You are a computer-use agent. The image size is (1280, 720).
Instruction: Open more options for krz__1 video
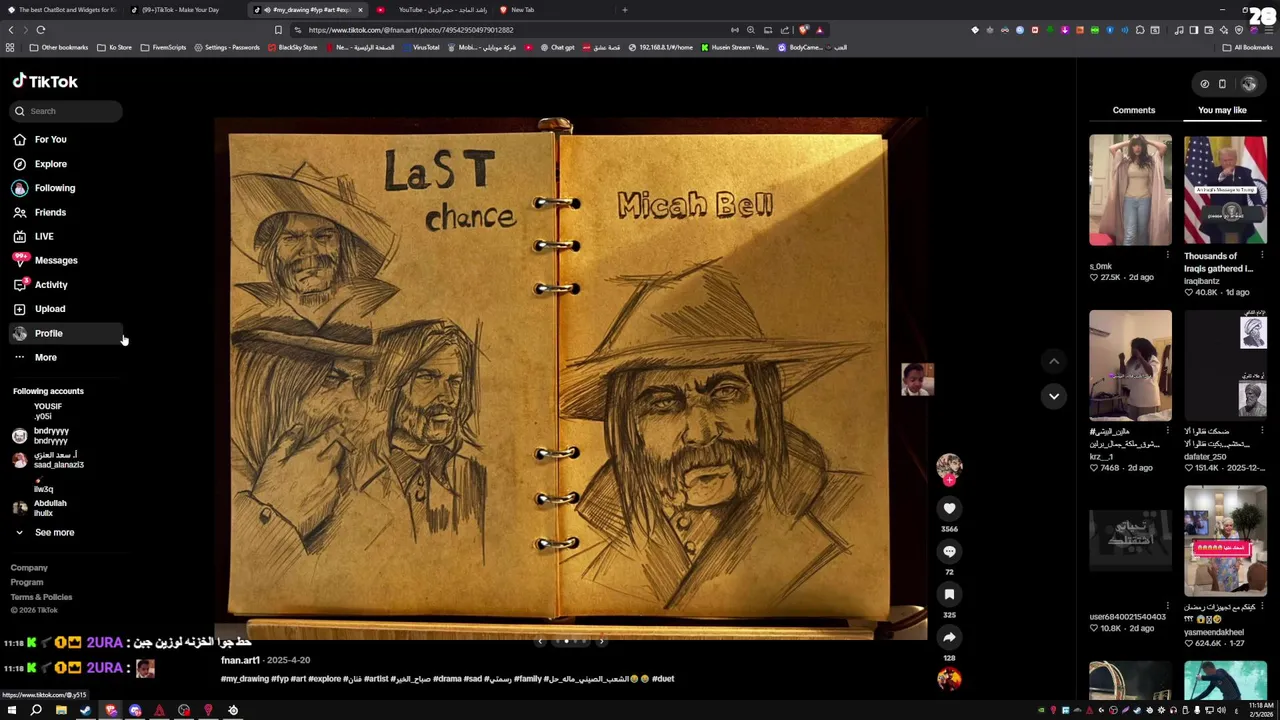click(1167, 431)
